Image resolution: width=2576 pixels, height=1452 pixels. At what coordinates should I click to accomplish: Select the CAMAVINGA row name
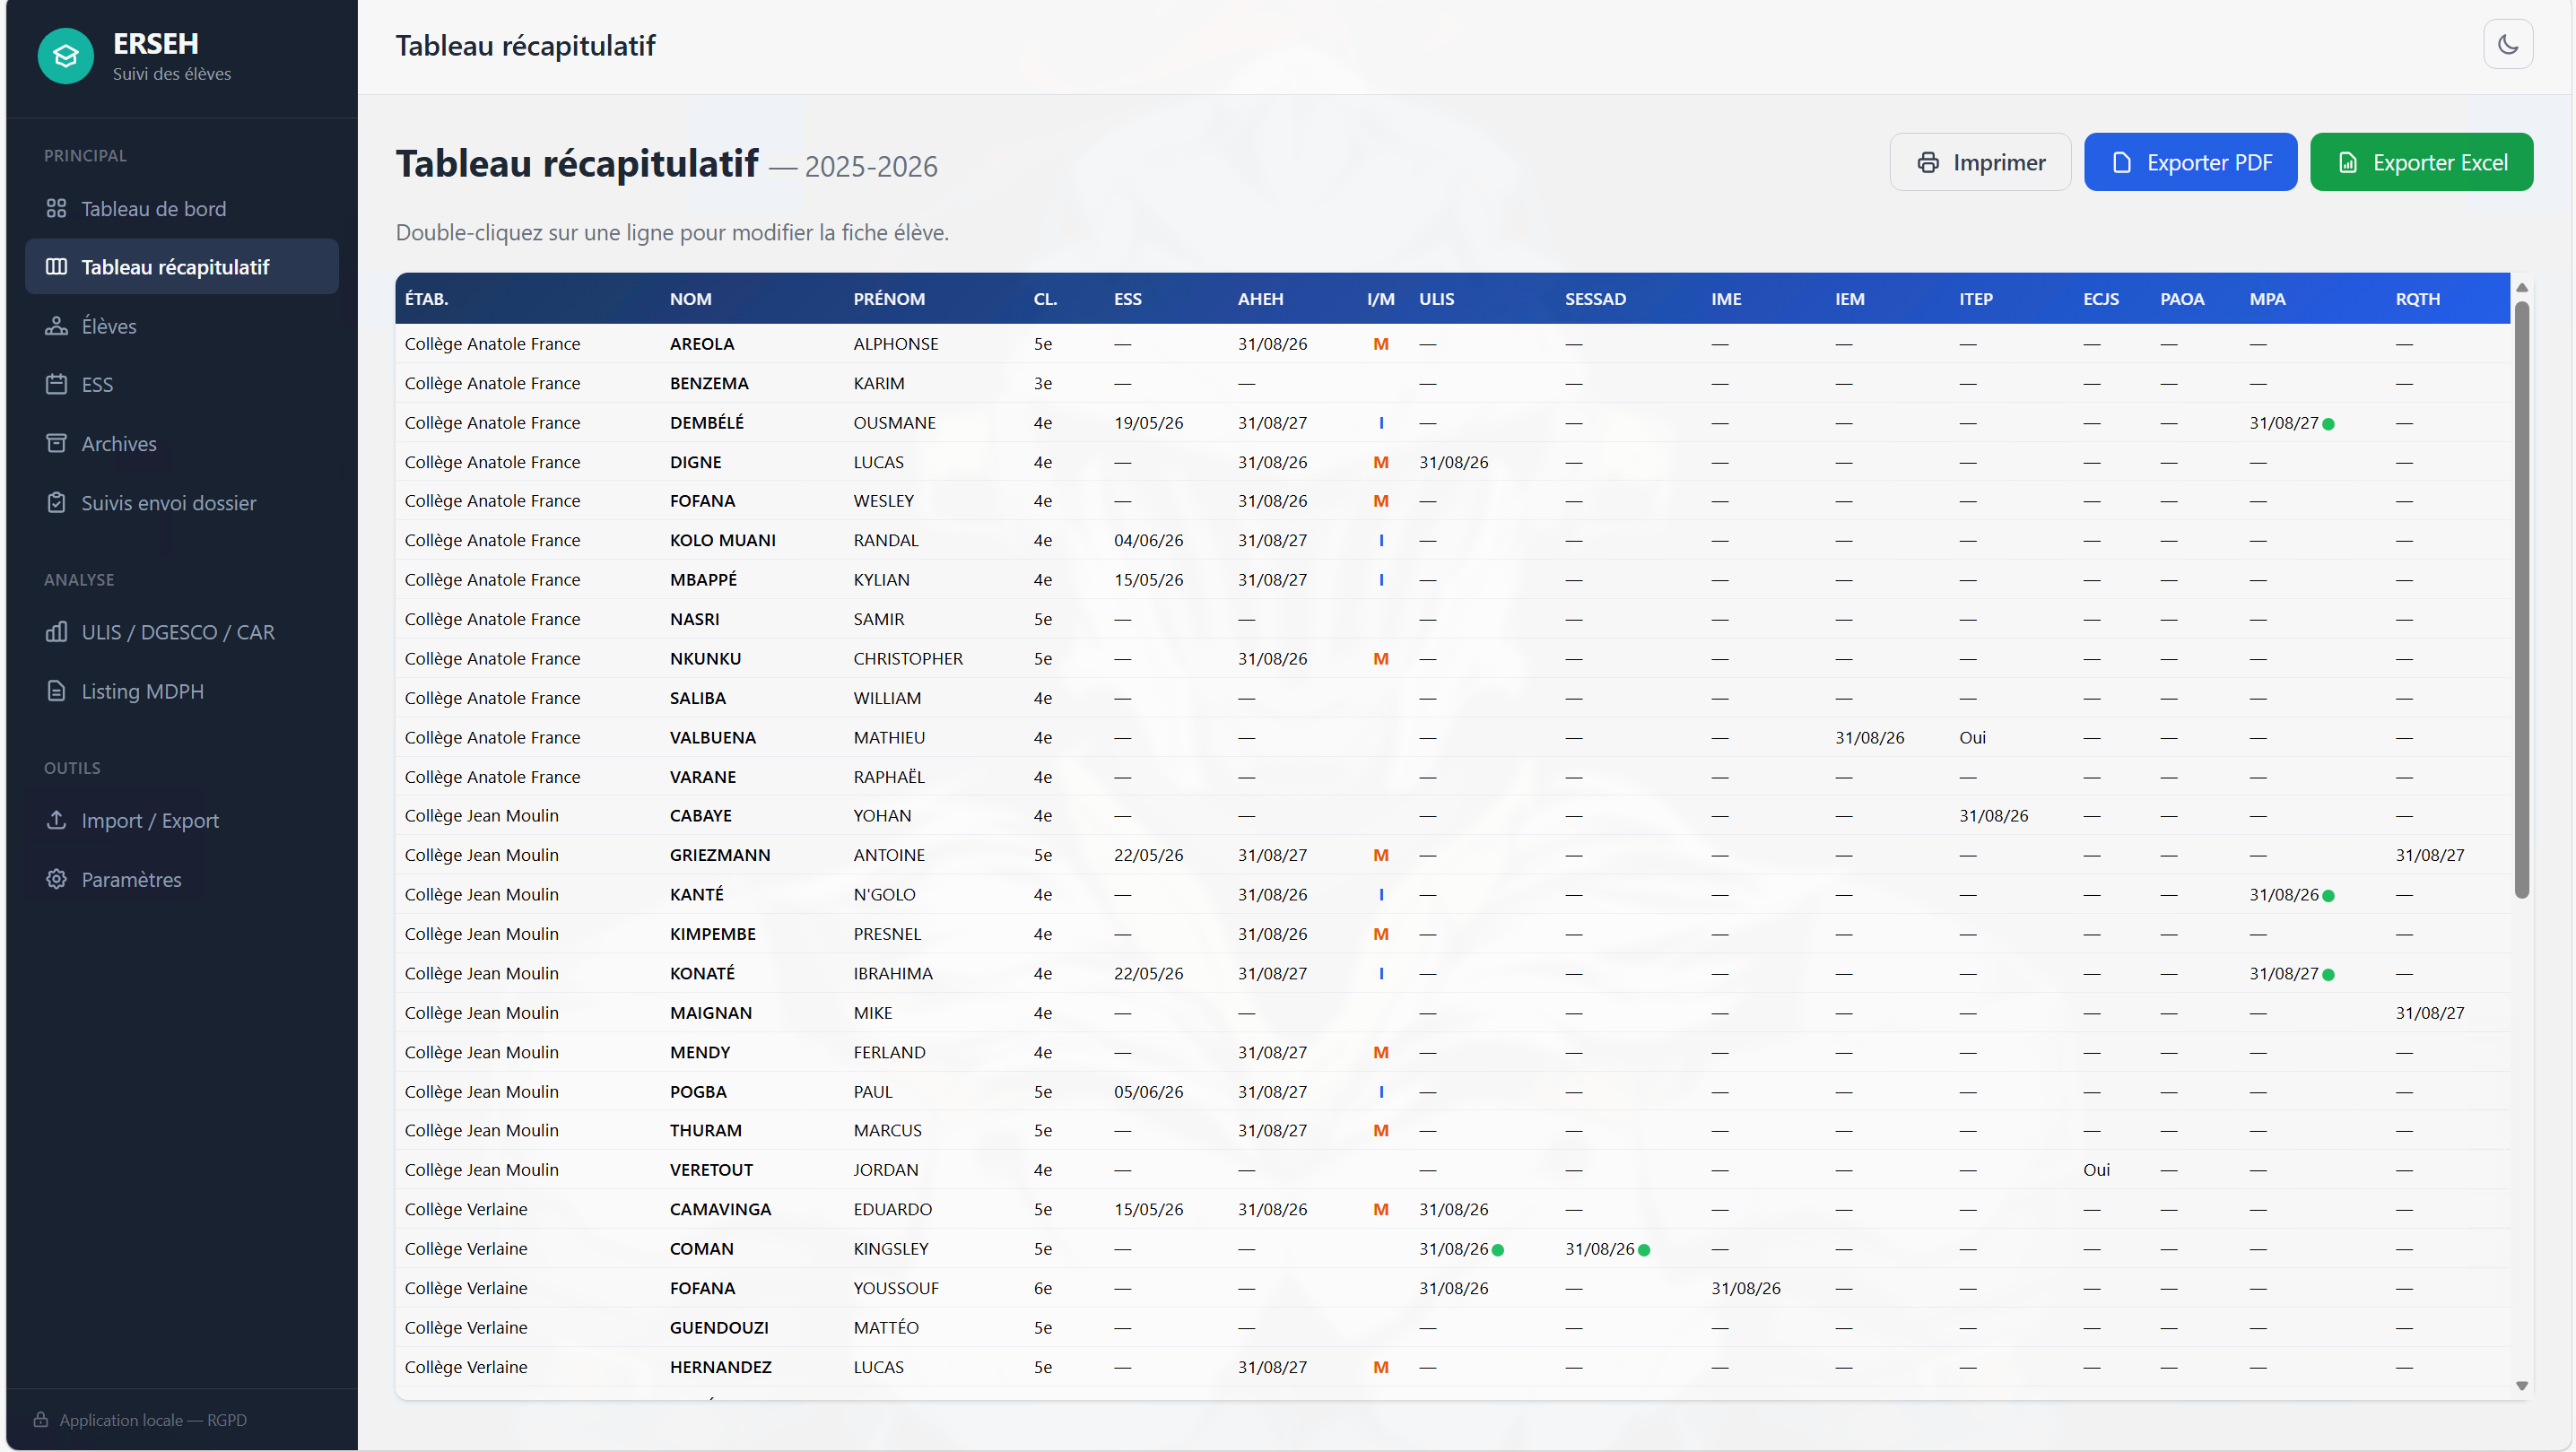[x=720, y=1209]
